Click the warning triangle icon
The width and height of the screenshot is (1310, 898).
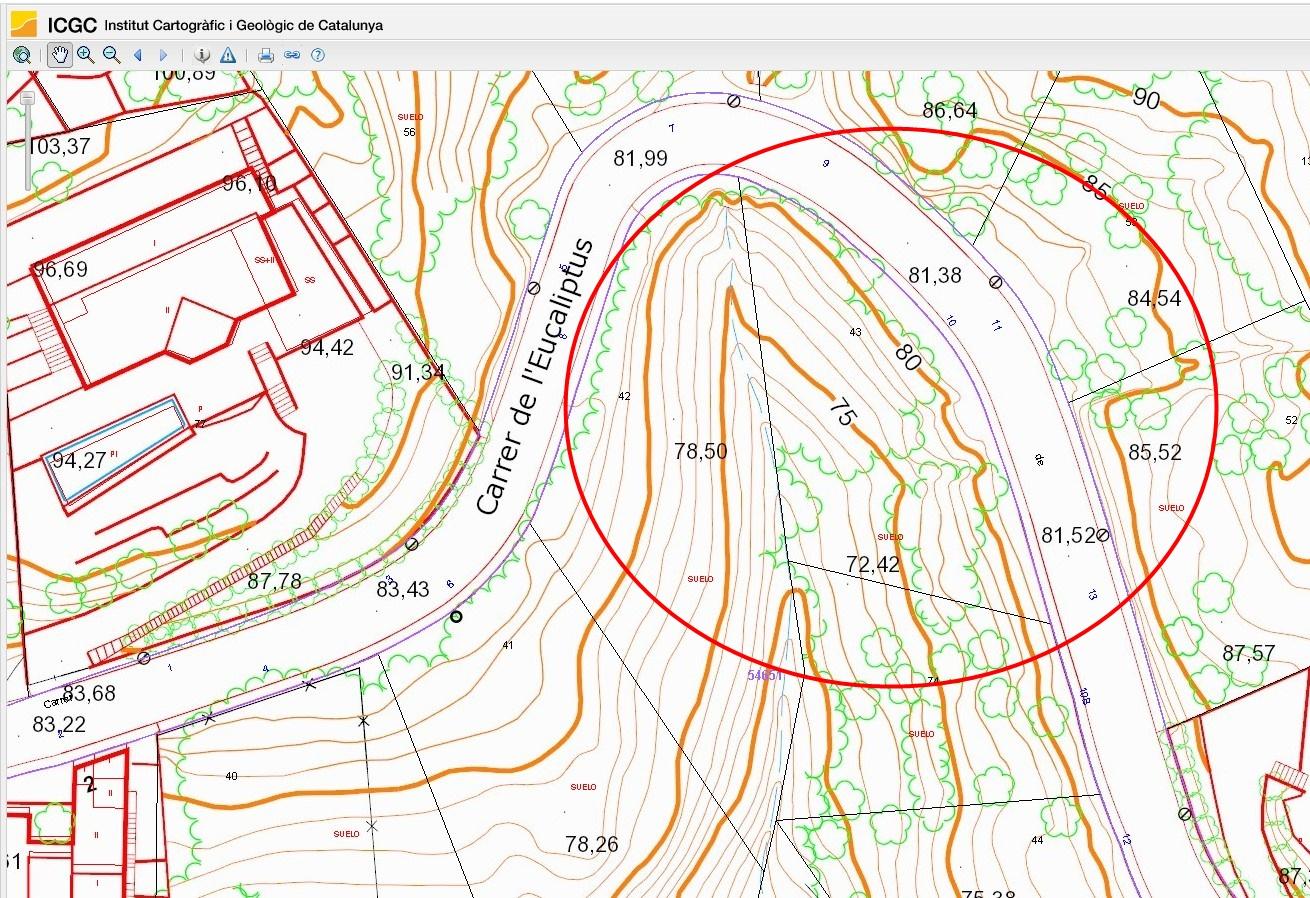click(228, 55)
